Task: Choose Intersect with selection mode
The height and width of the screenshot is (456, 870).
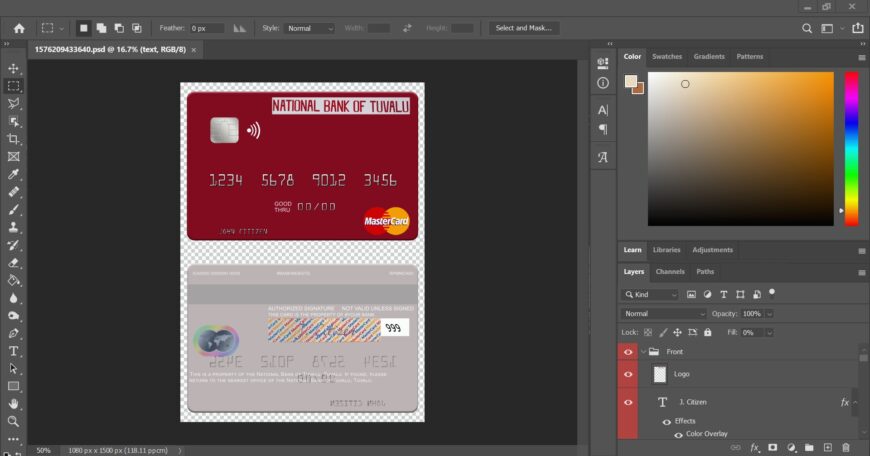Action: point(136,28)
